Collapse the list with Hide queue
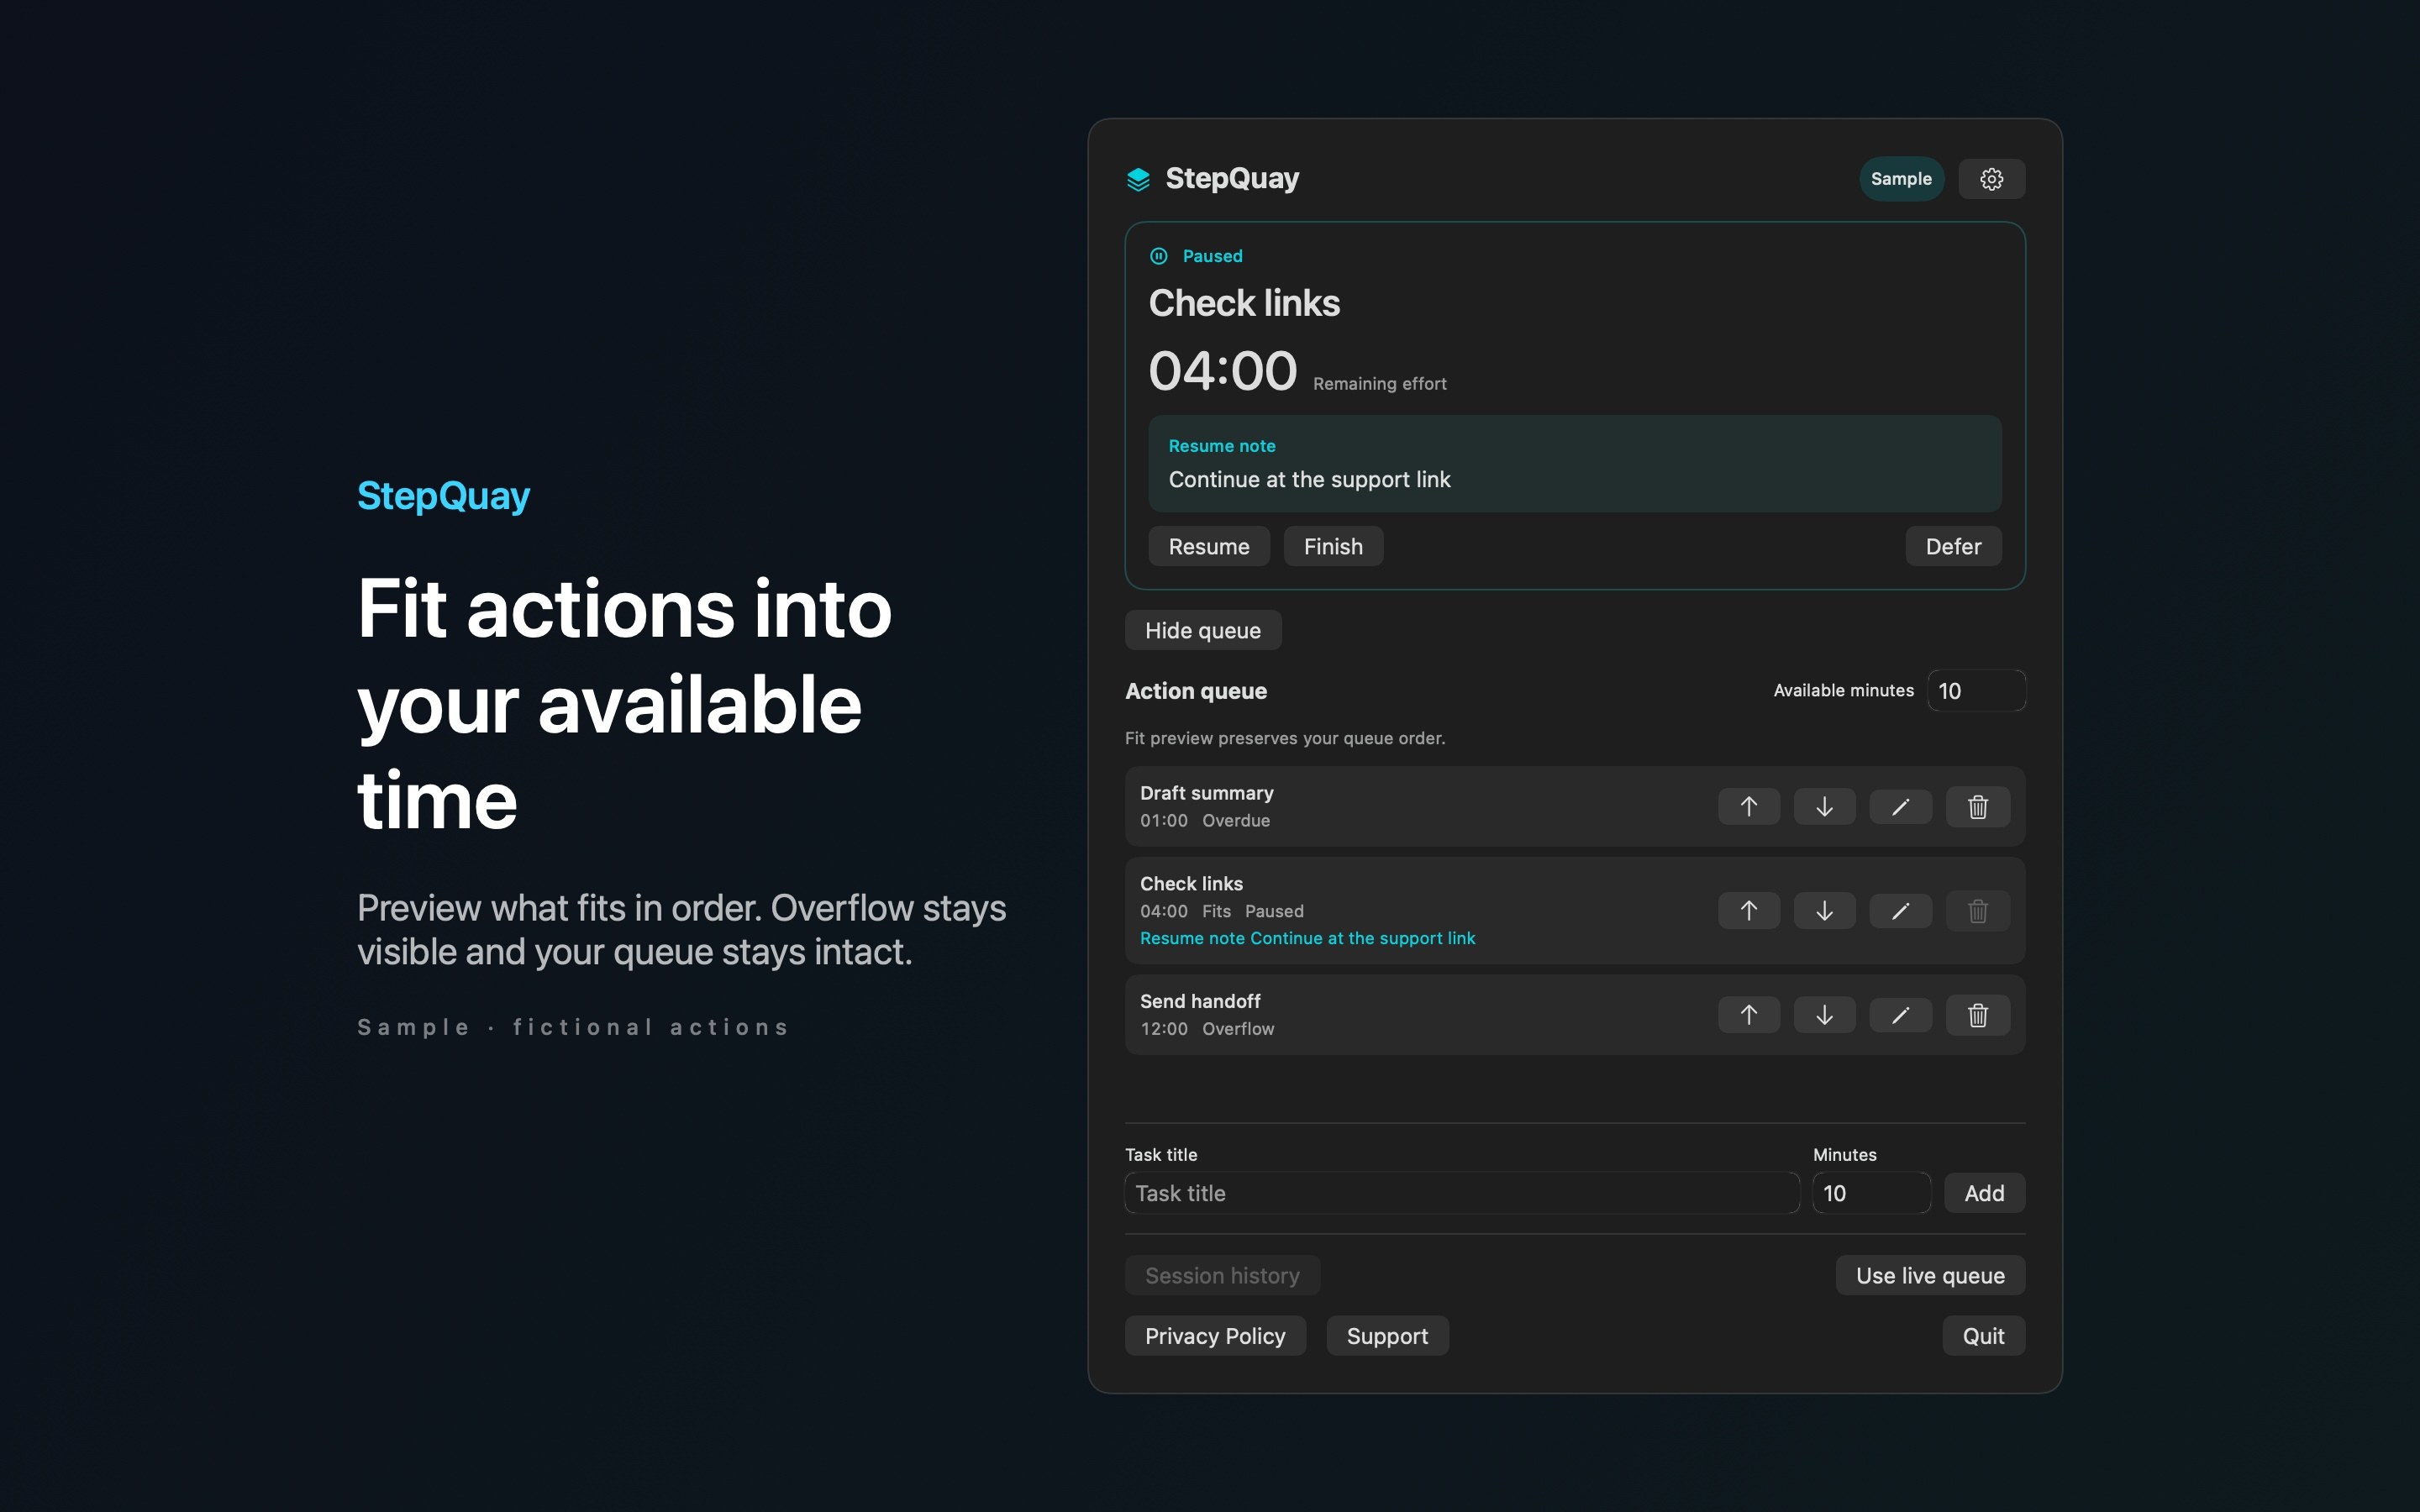 click(1203, 631)
